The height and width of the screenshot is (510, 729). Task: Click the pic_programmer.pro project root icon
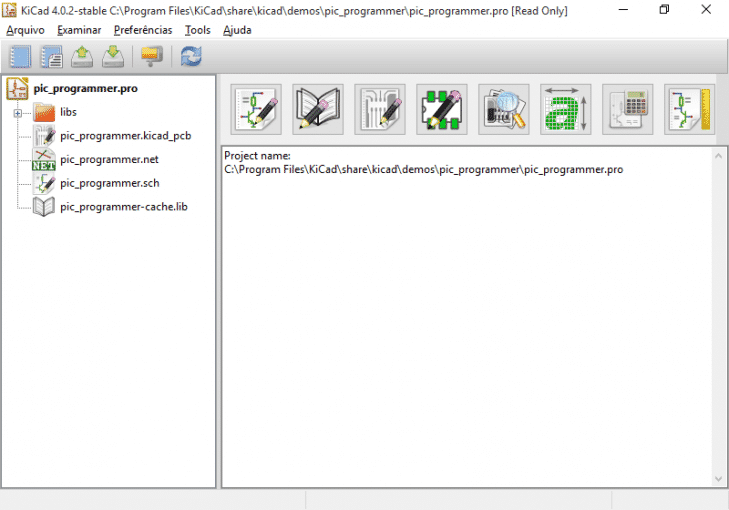17,88
